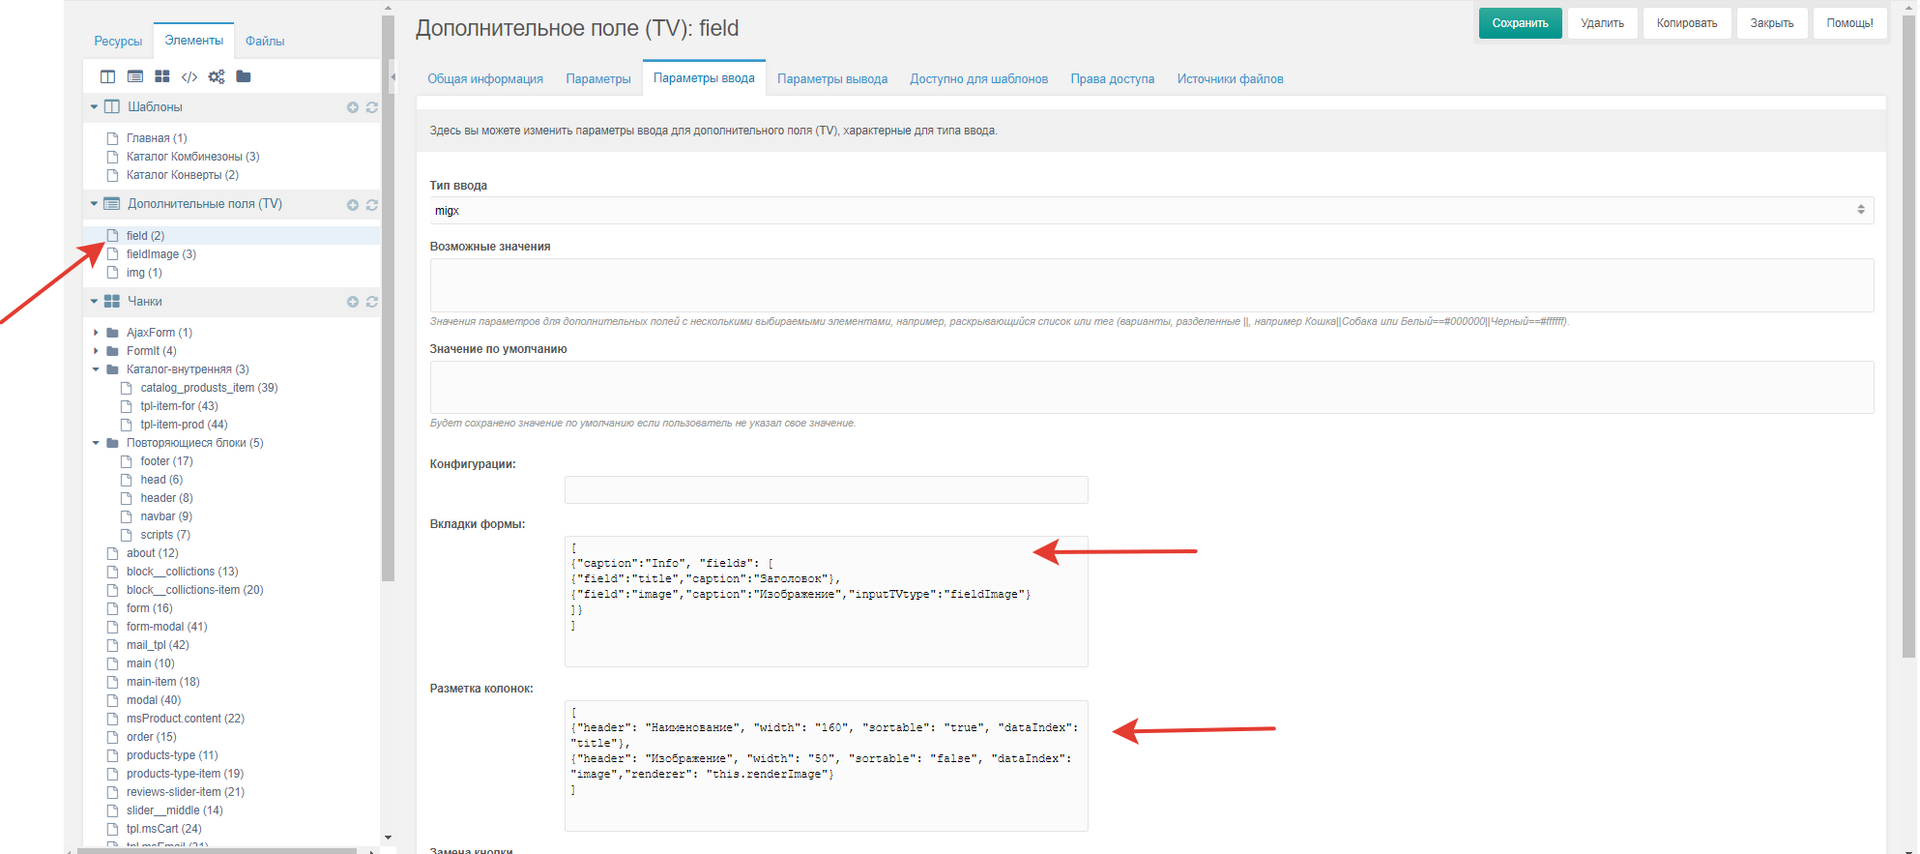Image resolution: width=1920 pixels, height=854 pixels.
Task: Refresh the Чанки section
Action: tap(372, 302)
